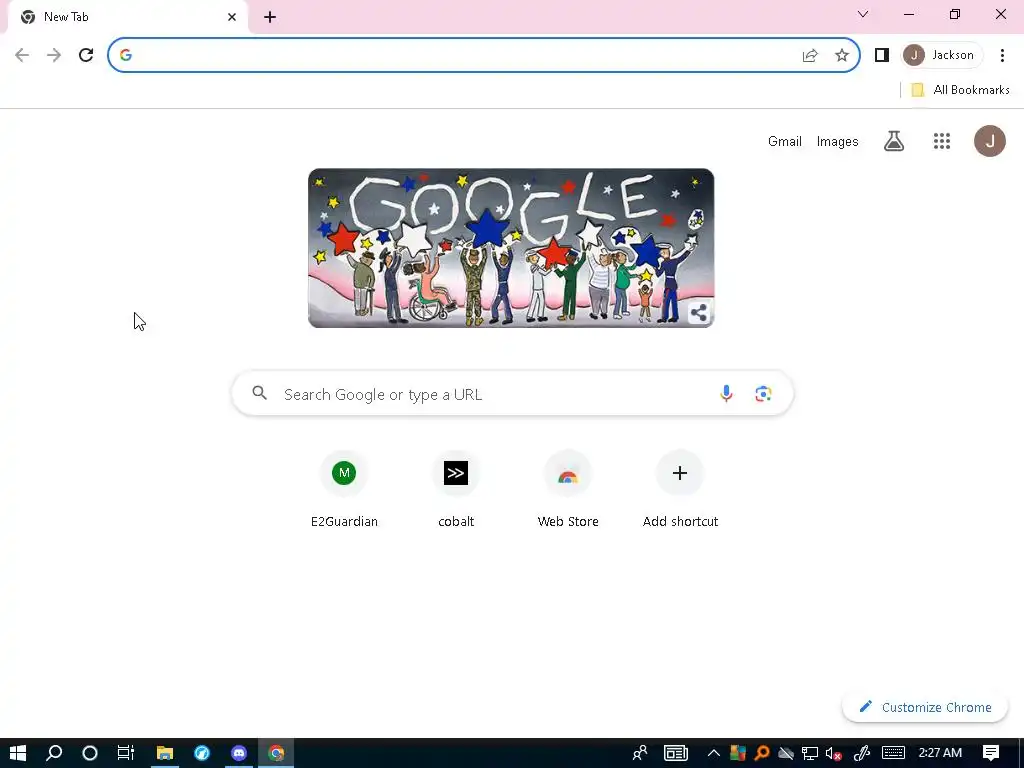Click the Customize Chrome button

click(x=925, y=707)
